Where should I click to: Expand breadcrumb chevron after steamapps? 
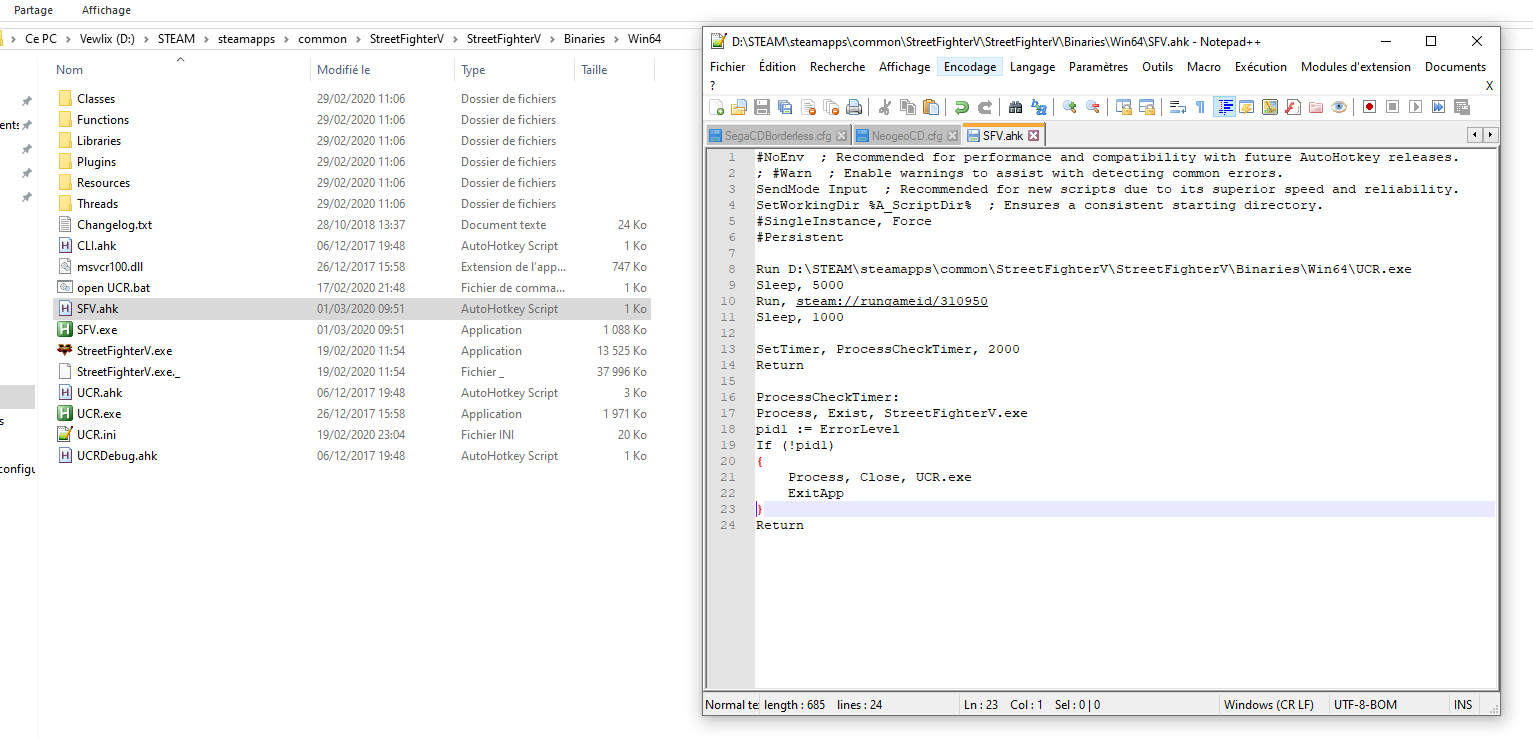point(289,39)
